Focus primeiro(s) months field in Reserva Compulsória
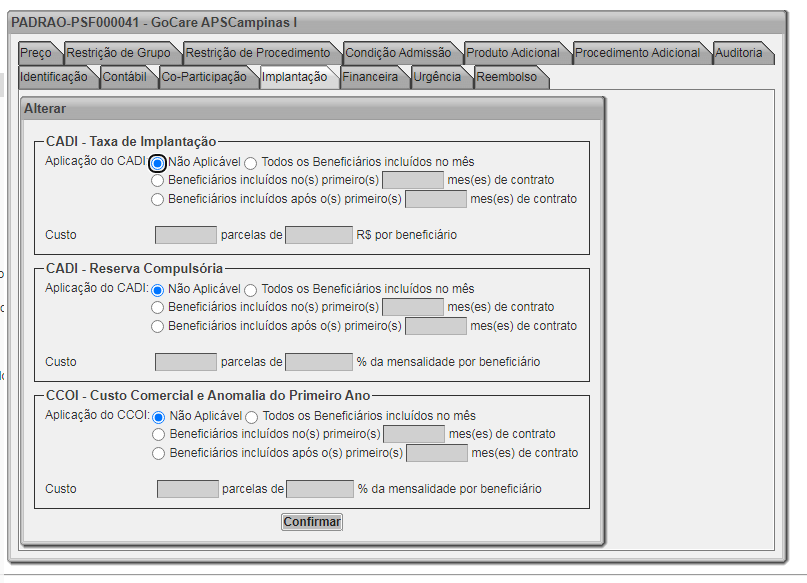 point(413,307)
